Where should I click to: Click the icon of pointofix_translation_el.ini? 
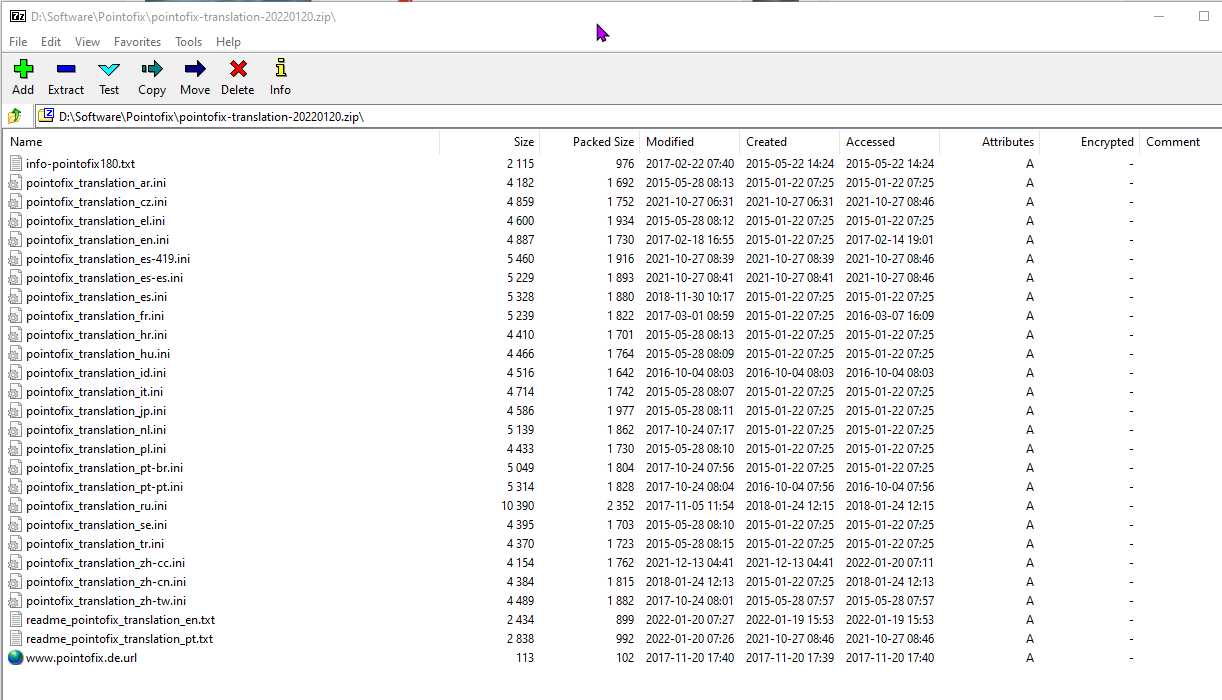pos(15,220)
